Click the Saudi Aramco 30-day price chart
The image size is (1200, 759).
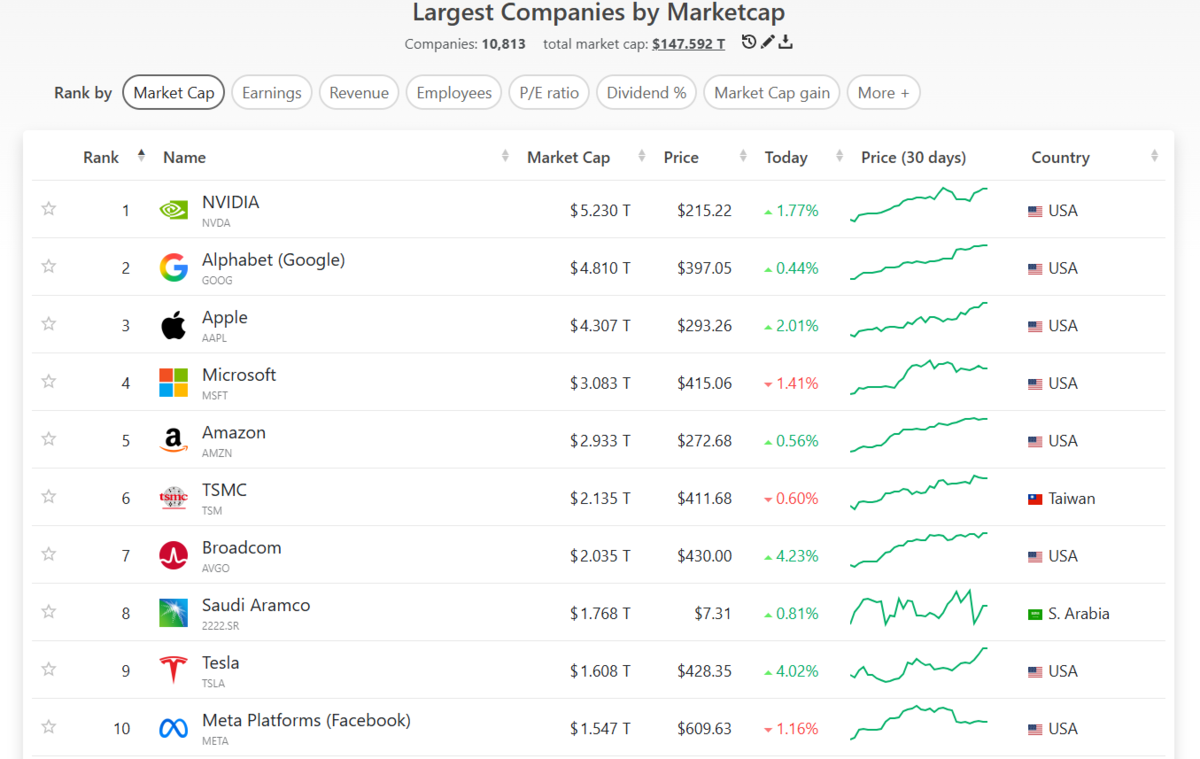919,608
